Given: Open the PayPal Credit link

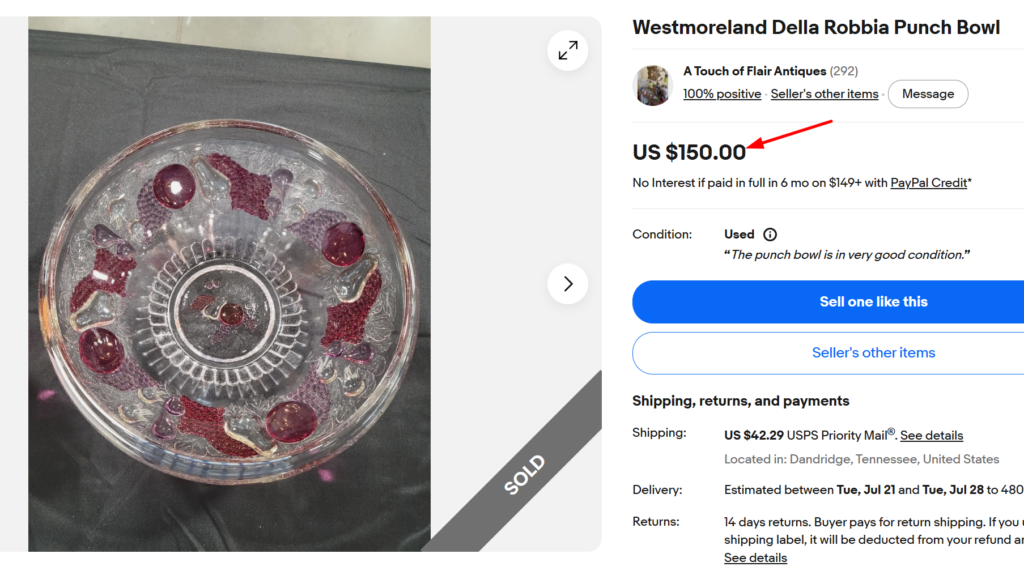Looking at the screenshot, I should [928, 183].
